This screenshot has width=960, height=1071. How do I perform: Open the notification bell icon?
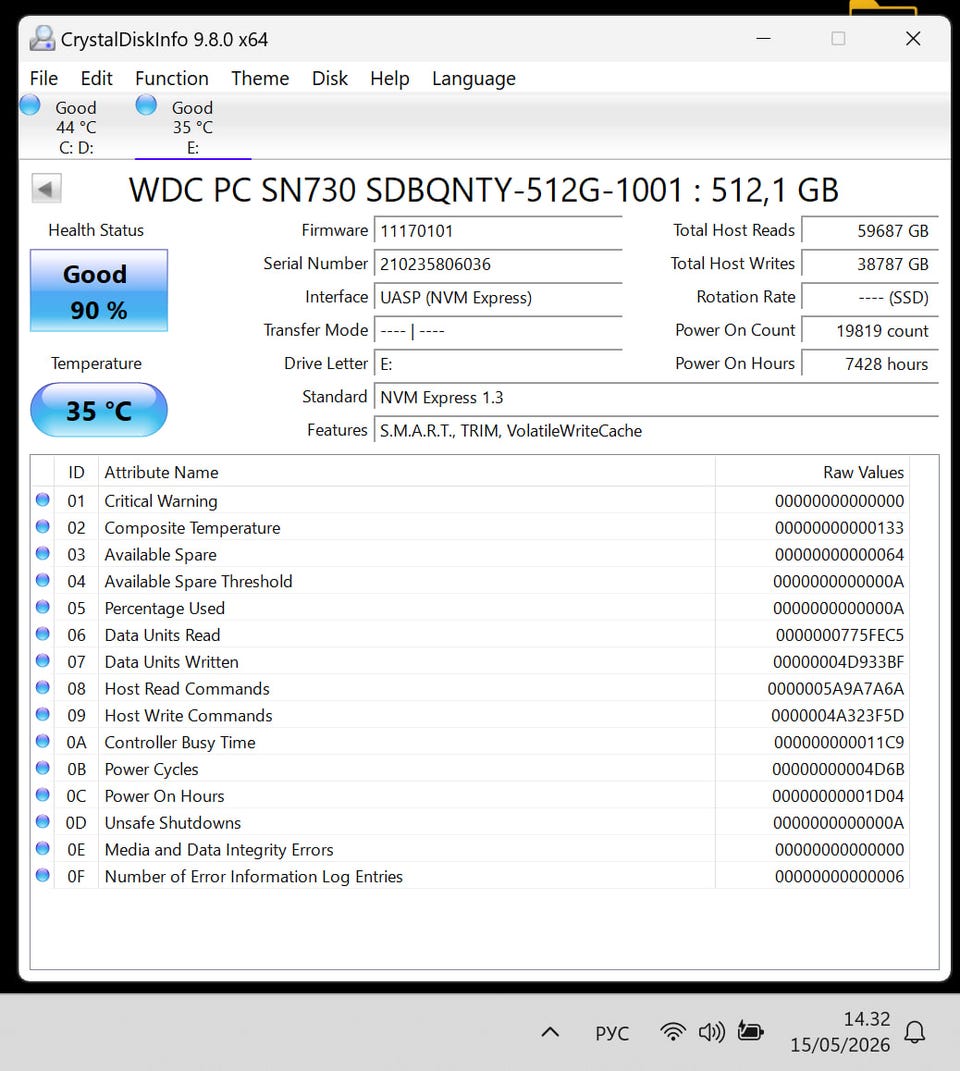(915, 1032)
